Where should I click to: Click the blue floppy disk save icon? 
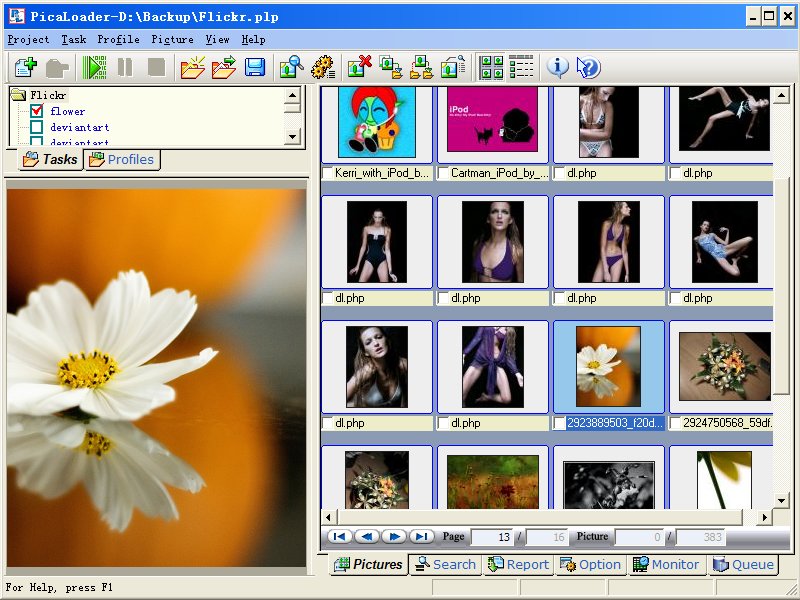[x=255, y=67]
